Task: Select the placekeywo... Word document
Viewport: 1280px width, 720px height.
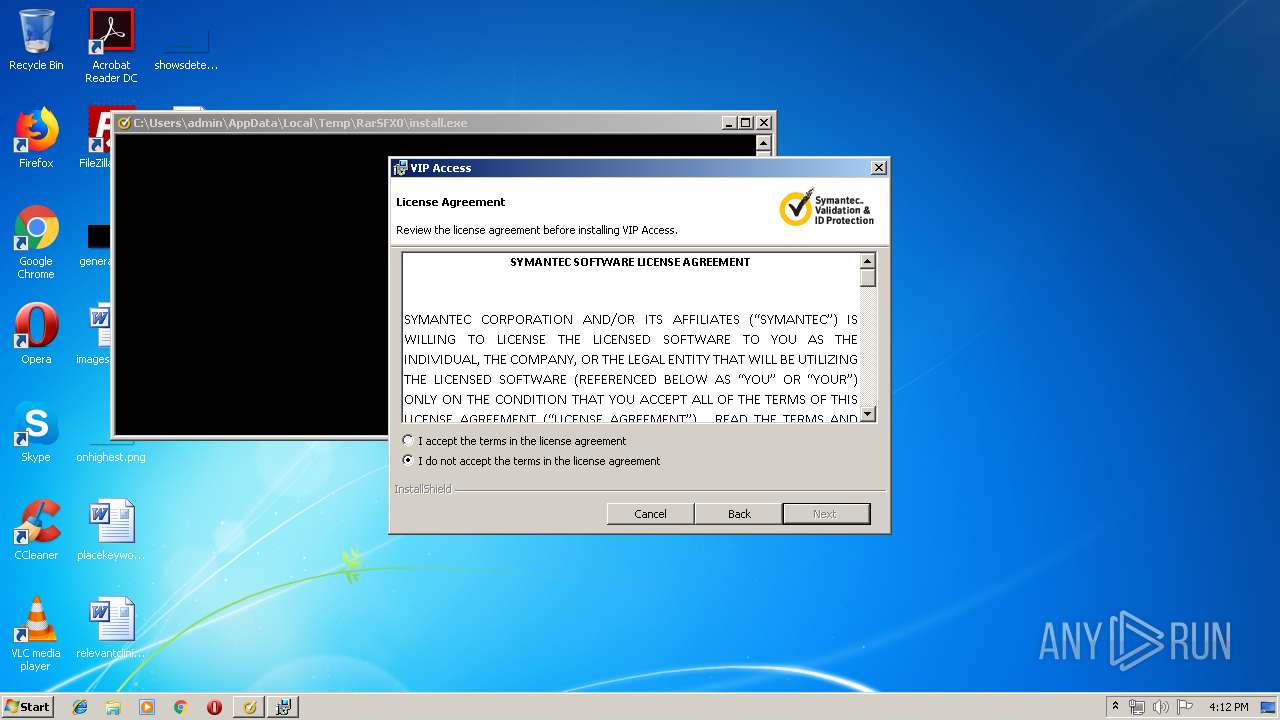Action: coord(111,530)
